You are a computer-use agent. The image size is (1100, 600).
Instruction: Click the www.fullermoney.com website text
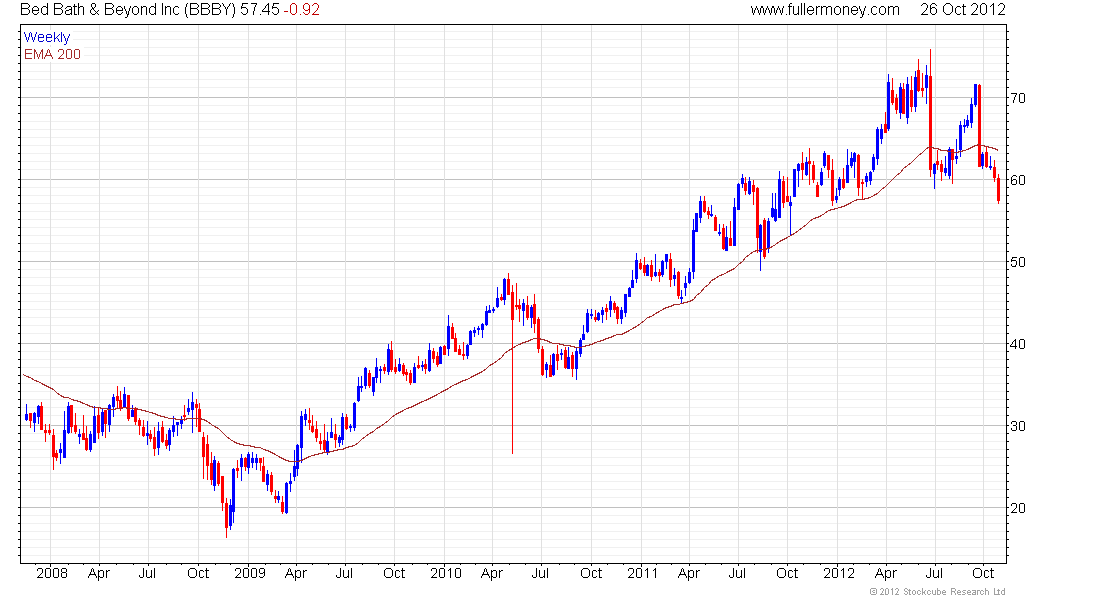click(825, 10)
